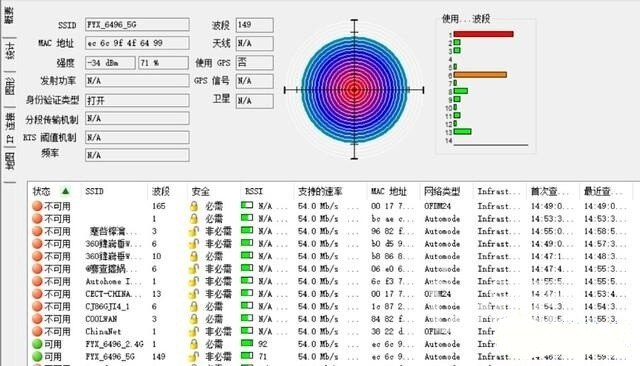This screenshot has width=640, height=366.
Task: Click the closed lock icon in the channel 10 row
Action: [x=194, y=256]
